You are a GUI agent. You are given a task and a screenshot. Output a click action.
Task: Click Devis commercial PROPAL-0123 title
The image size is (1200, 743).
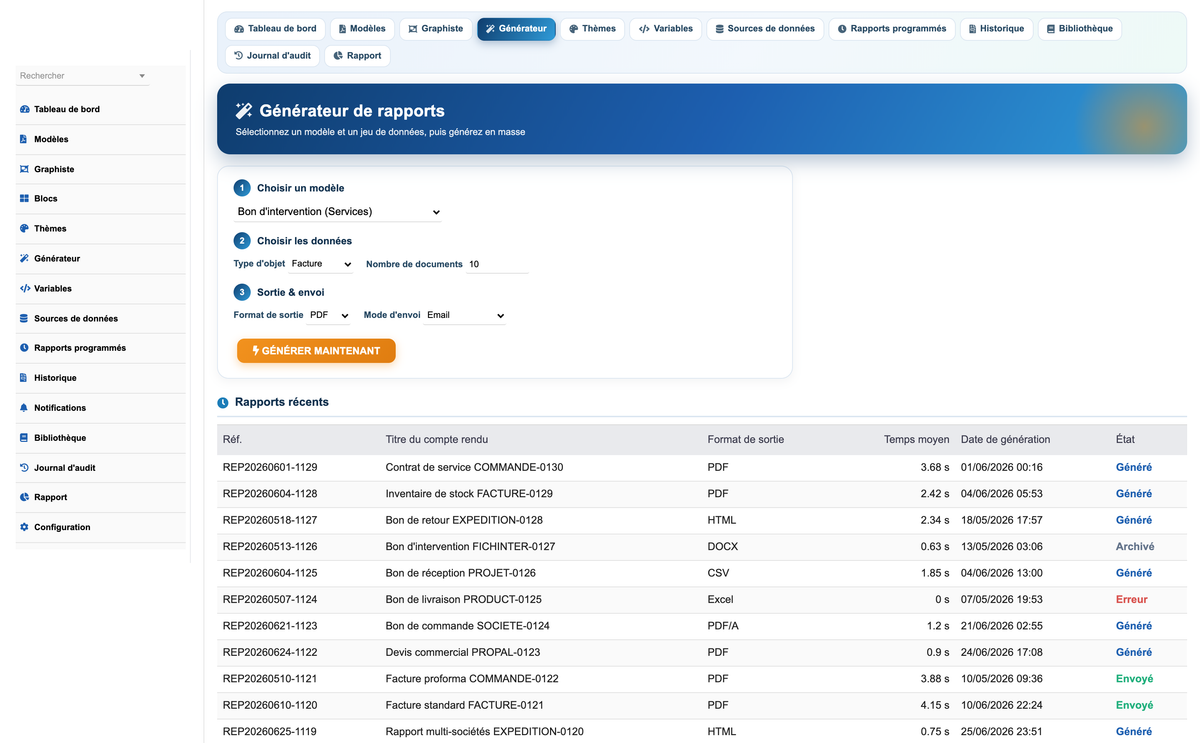463,652
